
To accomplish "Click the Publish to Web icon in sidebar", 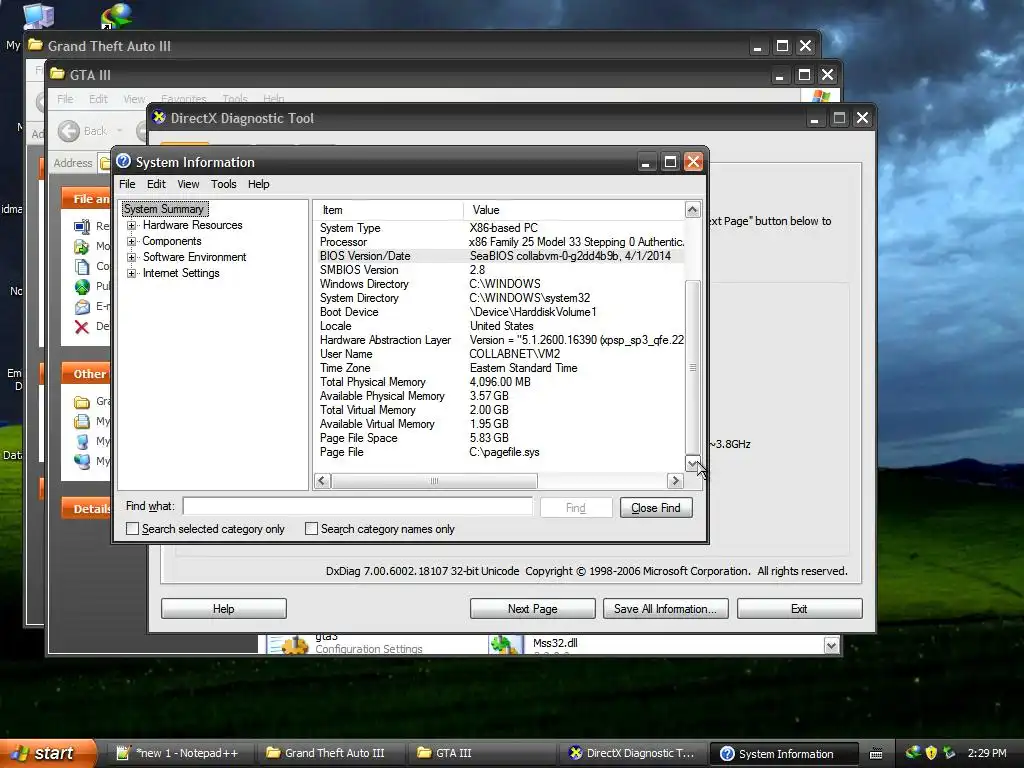I will pyautogui.click(x=82, y=286).
